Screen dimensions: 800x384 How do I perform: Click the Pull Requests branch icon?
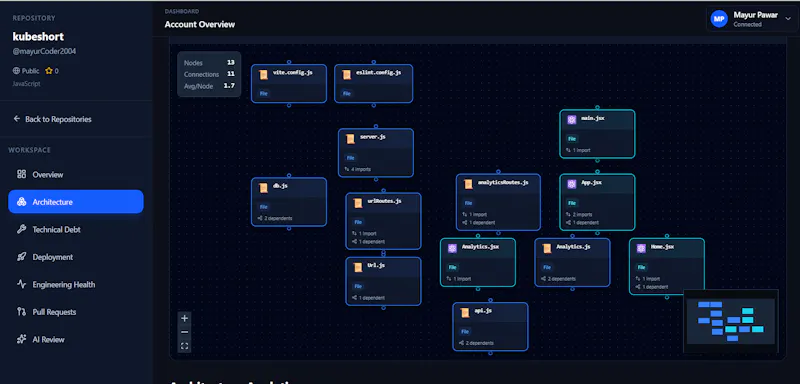21,312
